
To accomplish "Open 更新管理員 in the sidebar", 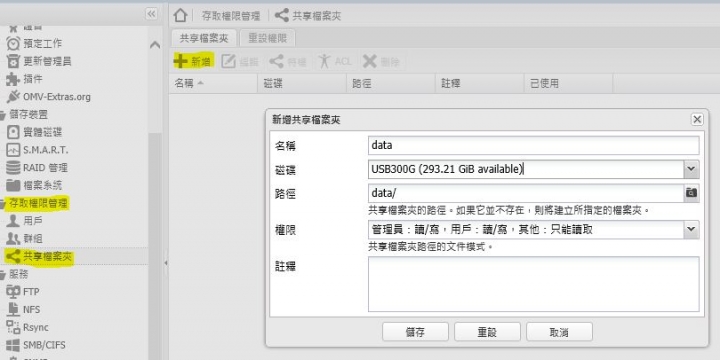I will click(39, 61).
